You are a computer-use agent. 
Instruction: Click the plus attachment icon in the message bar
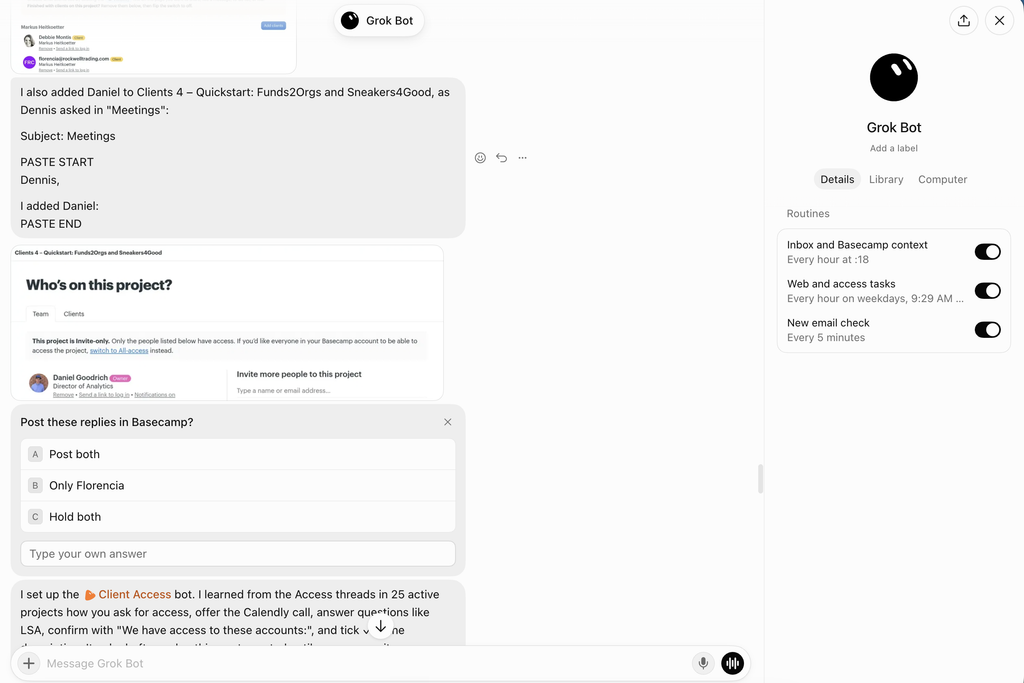tap(29, 663)
